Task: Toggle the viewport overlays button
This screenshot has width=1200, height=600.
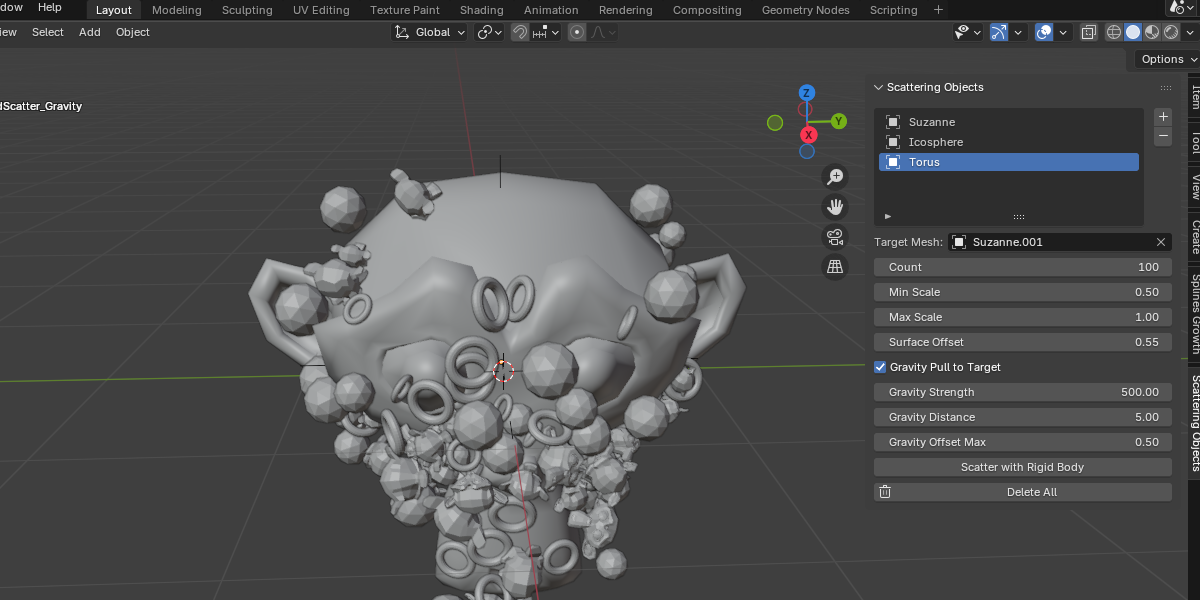Action: pos(1044,32)
